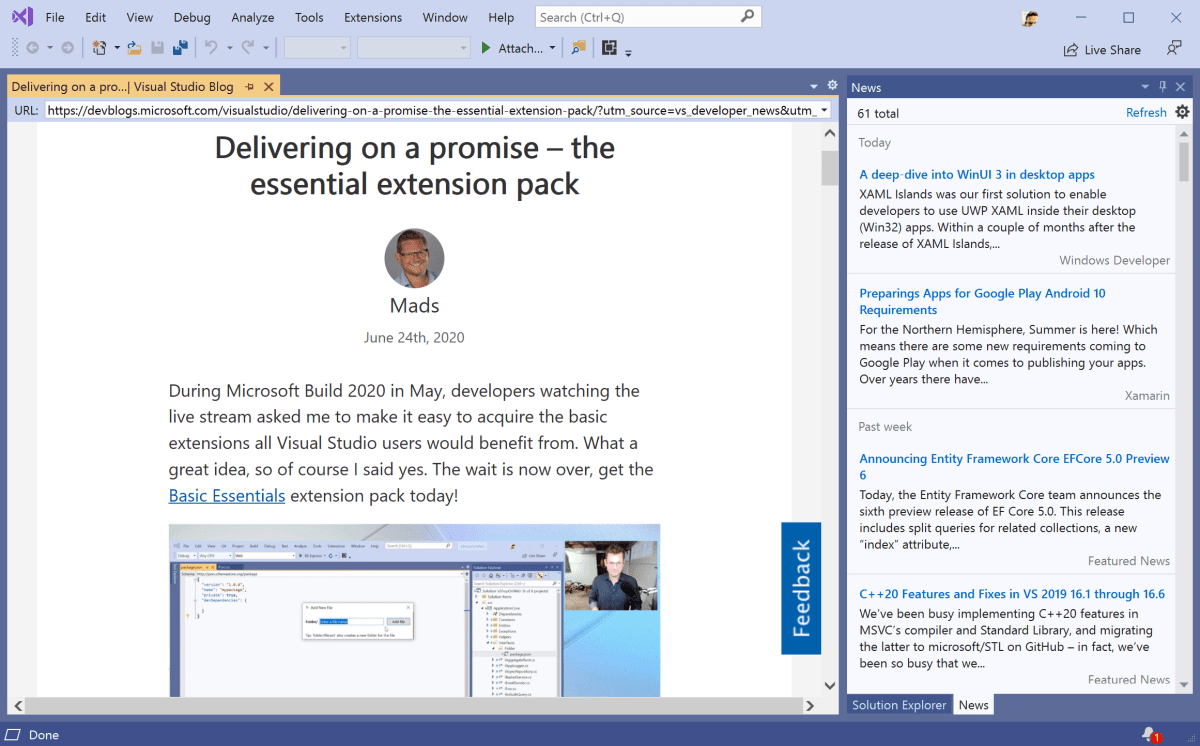
Task: Click the Save All toolbar icon
Action: tap(180, 48)
